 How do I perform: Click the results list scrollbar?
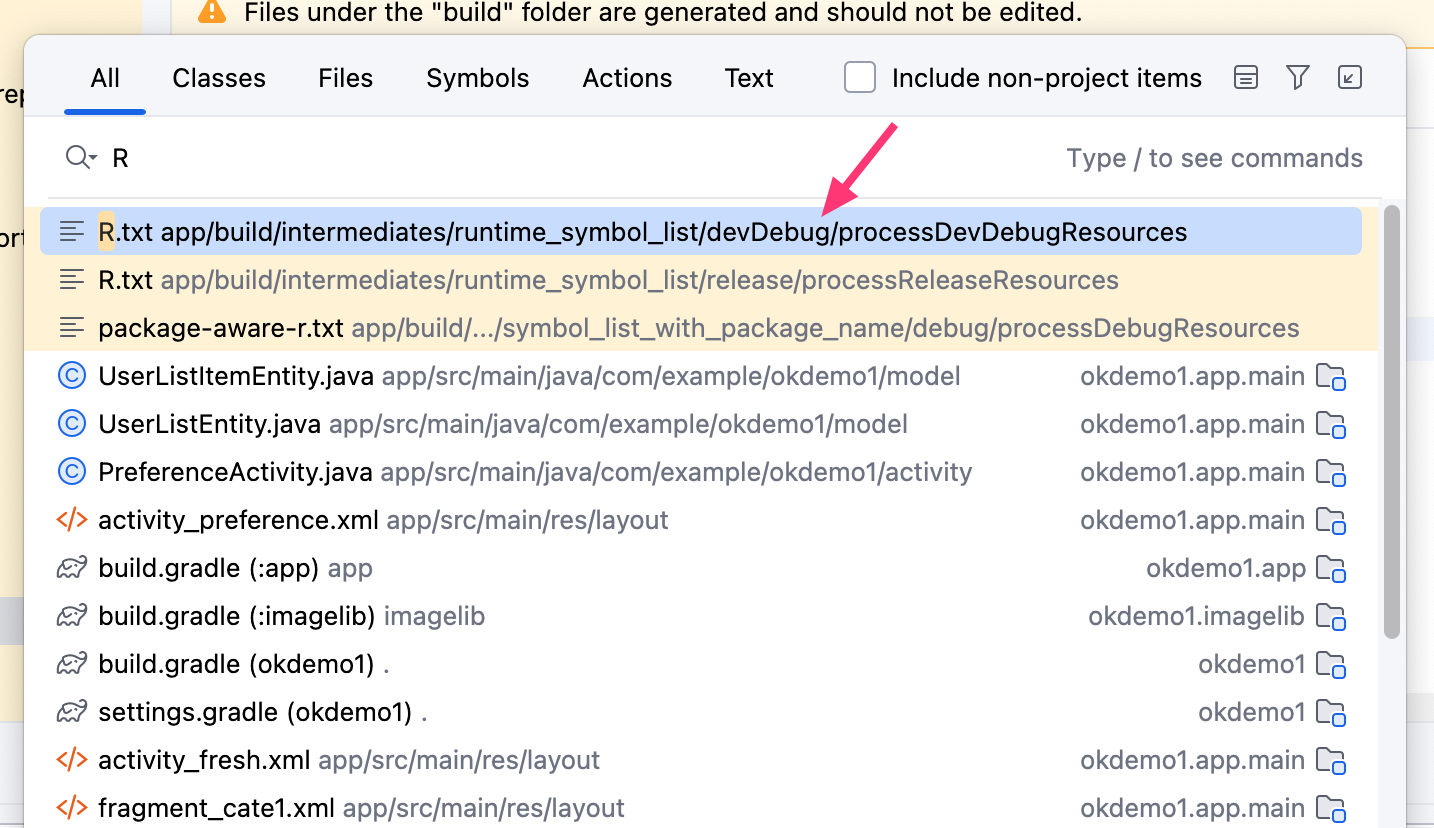(x=1391, y=420)
